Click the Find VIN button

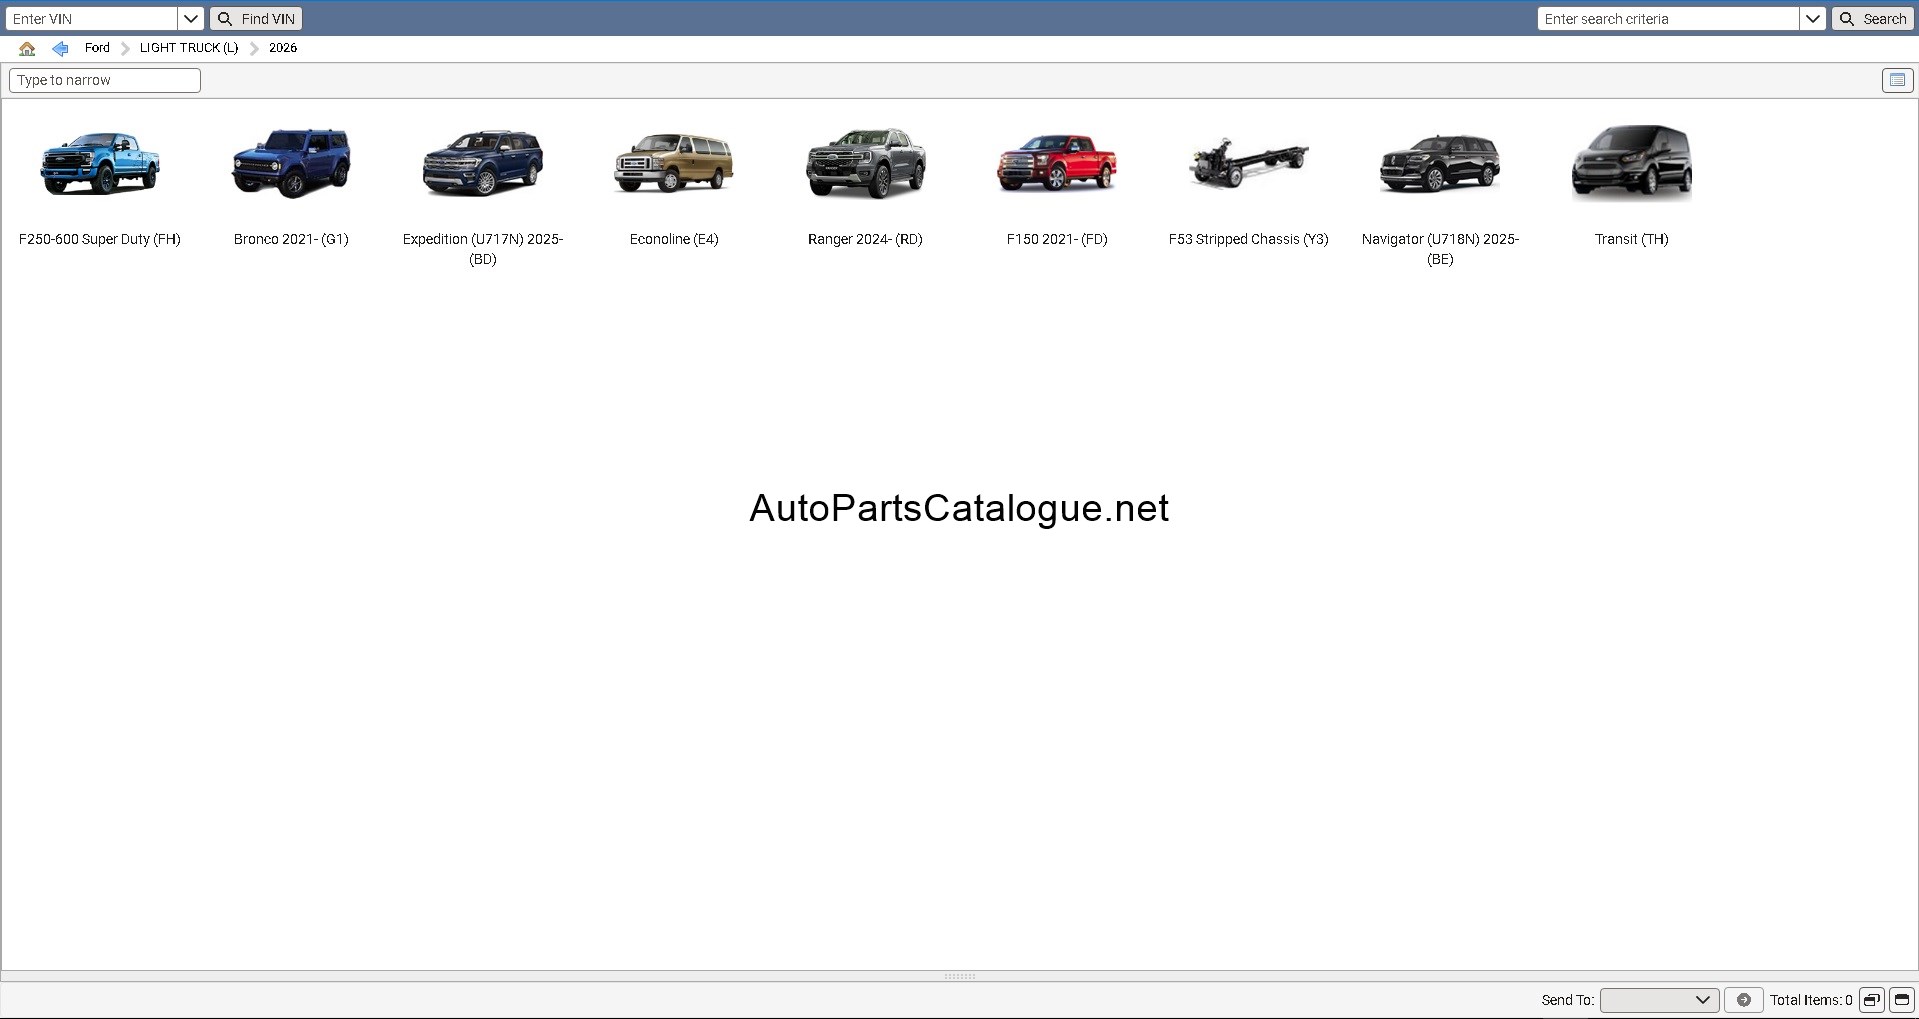pyautogui.click(x=256, y=19)
